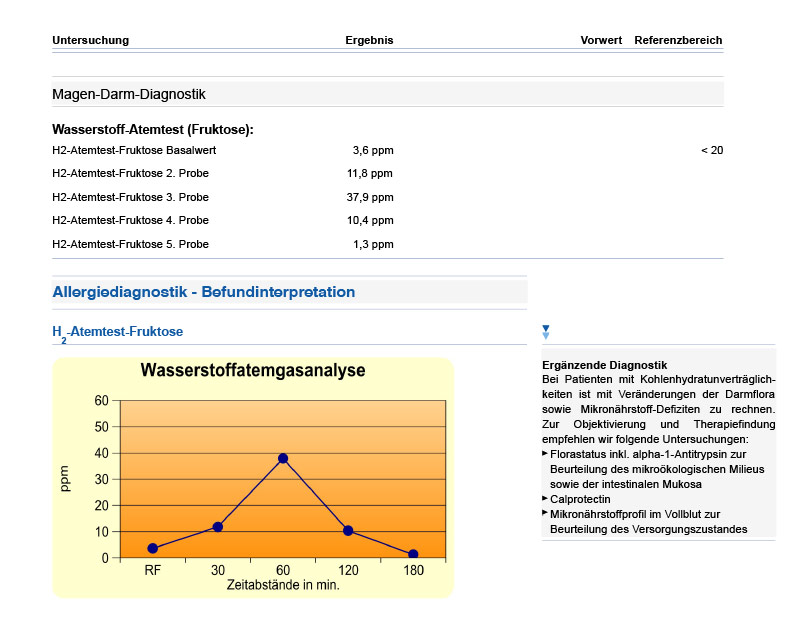Select the RF data point on chart
This screenshot has height=625, width=800.
click(x=152, y=548)
